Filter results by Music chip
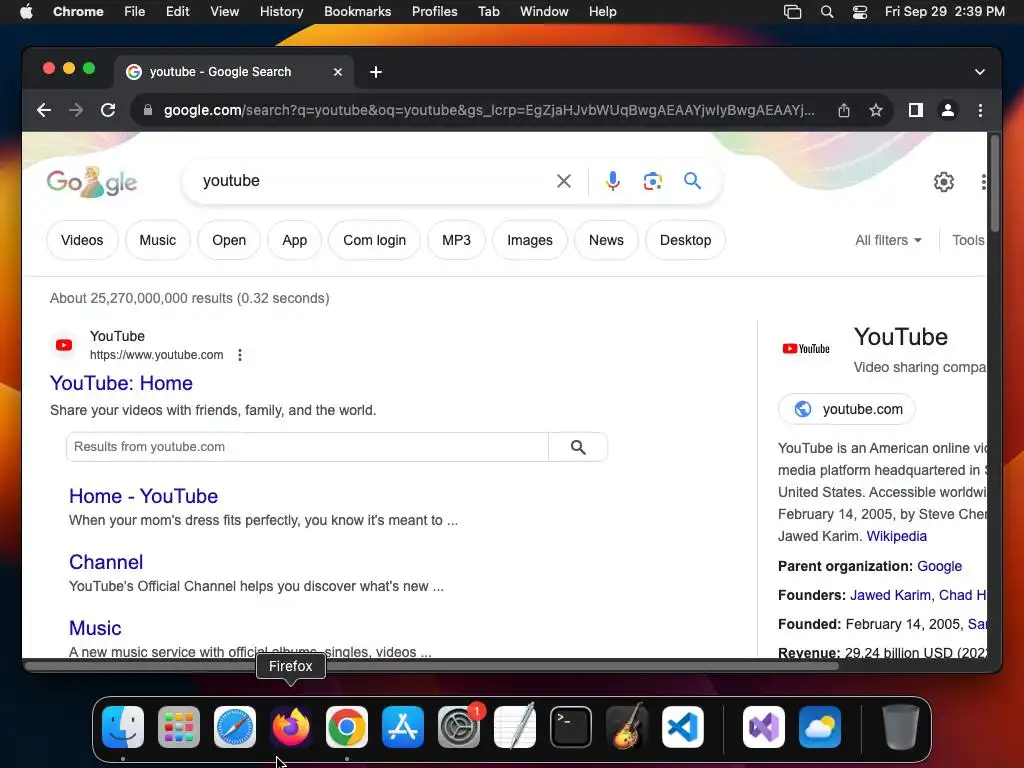Screen dimensions: 1024x768 point(157,240)
